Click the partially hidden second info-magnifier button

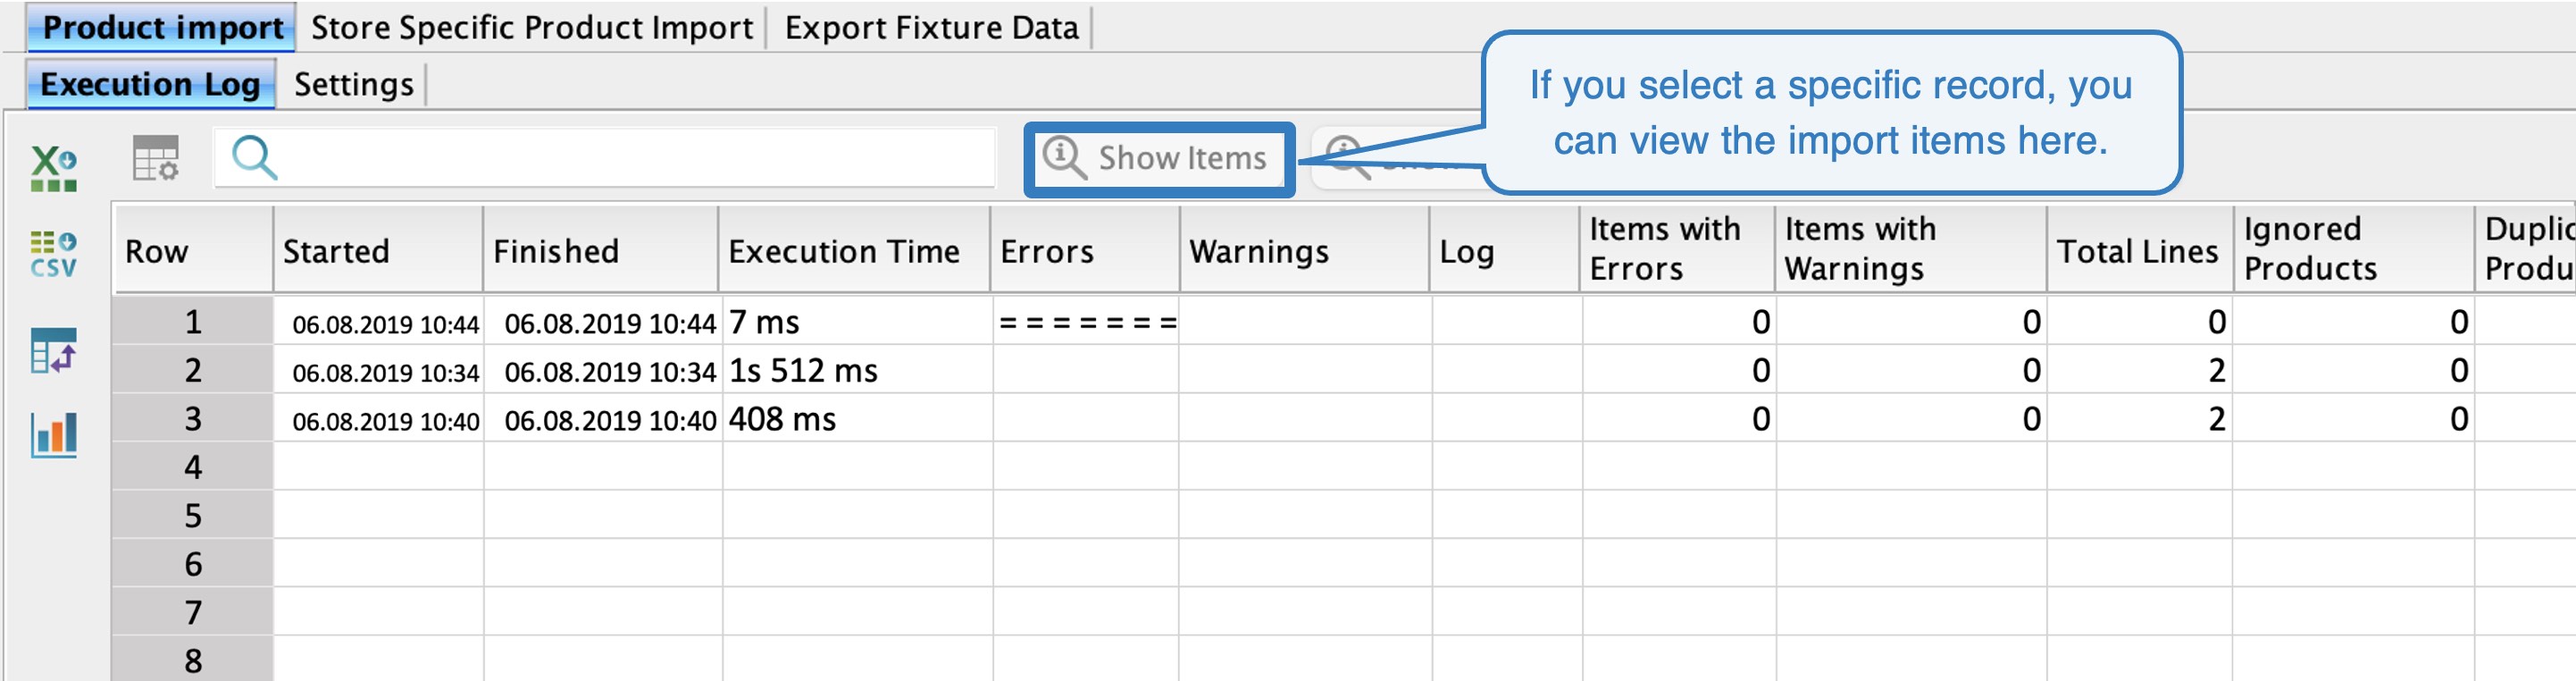[1347, 158]
